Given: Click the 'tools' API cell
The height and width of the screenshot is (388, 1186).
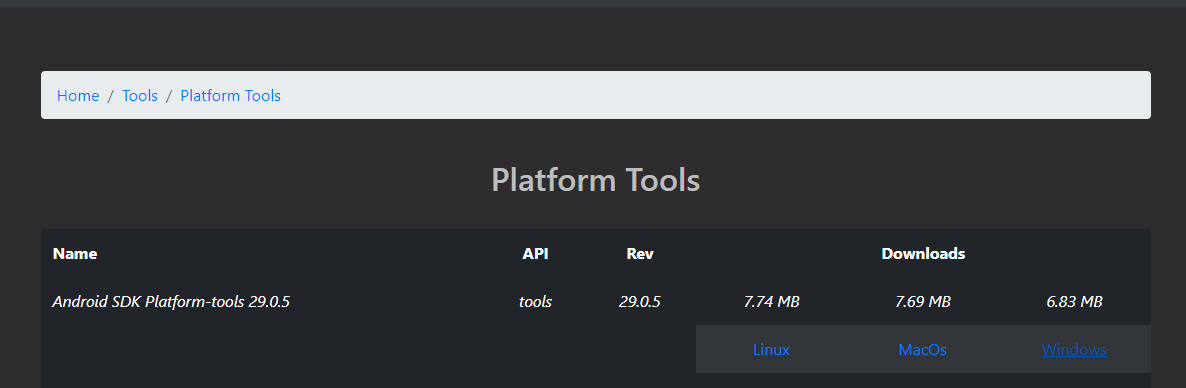Looking at the screenshot, I should 536,302.
